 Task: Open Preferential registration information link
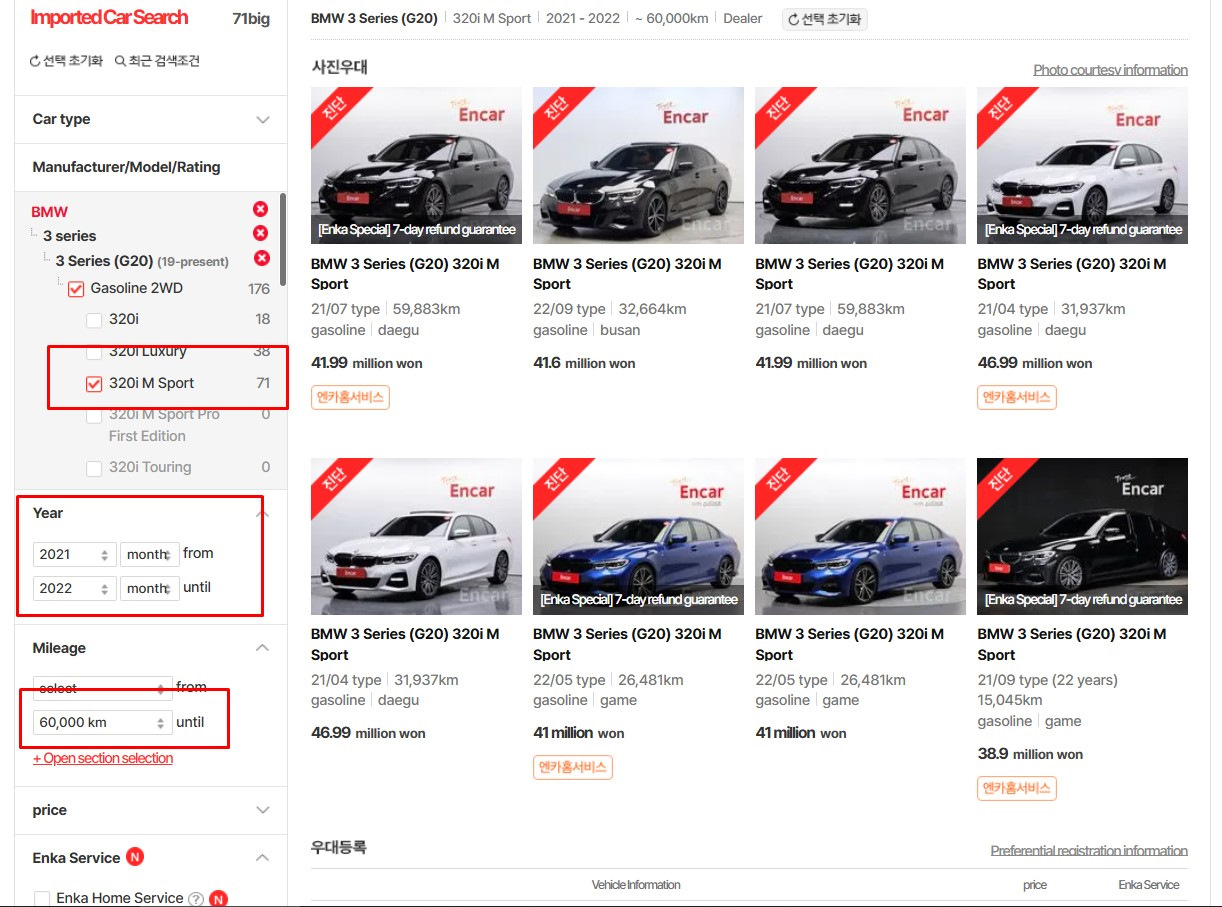point(1089,851)
